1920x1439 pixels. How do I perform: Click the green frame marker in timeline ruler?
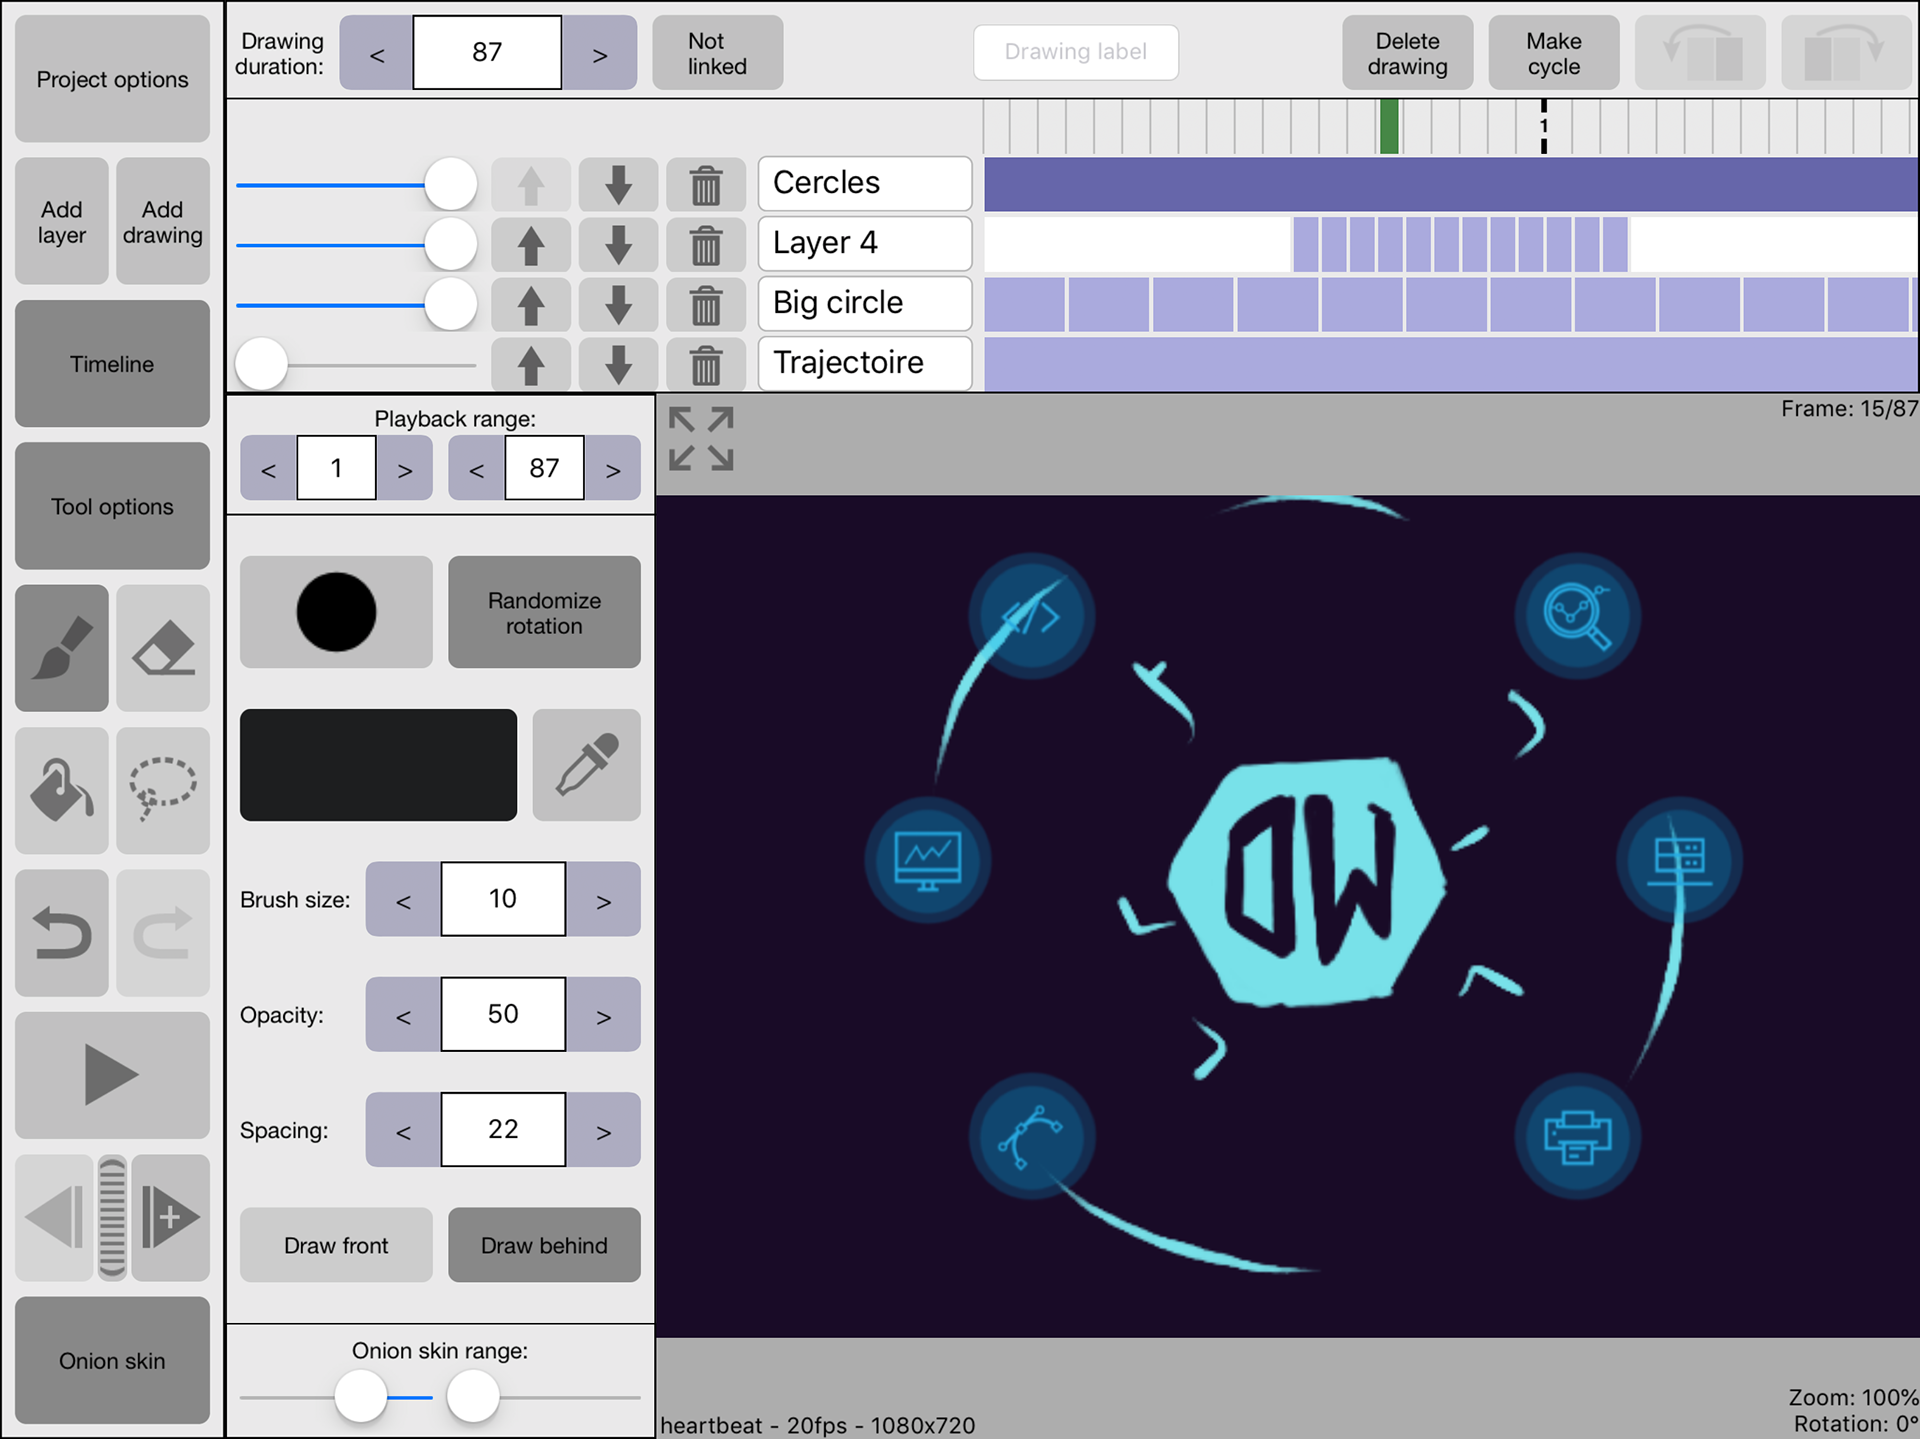1389,126
